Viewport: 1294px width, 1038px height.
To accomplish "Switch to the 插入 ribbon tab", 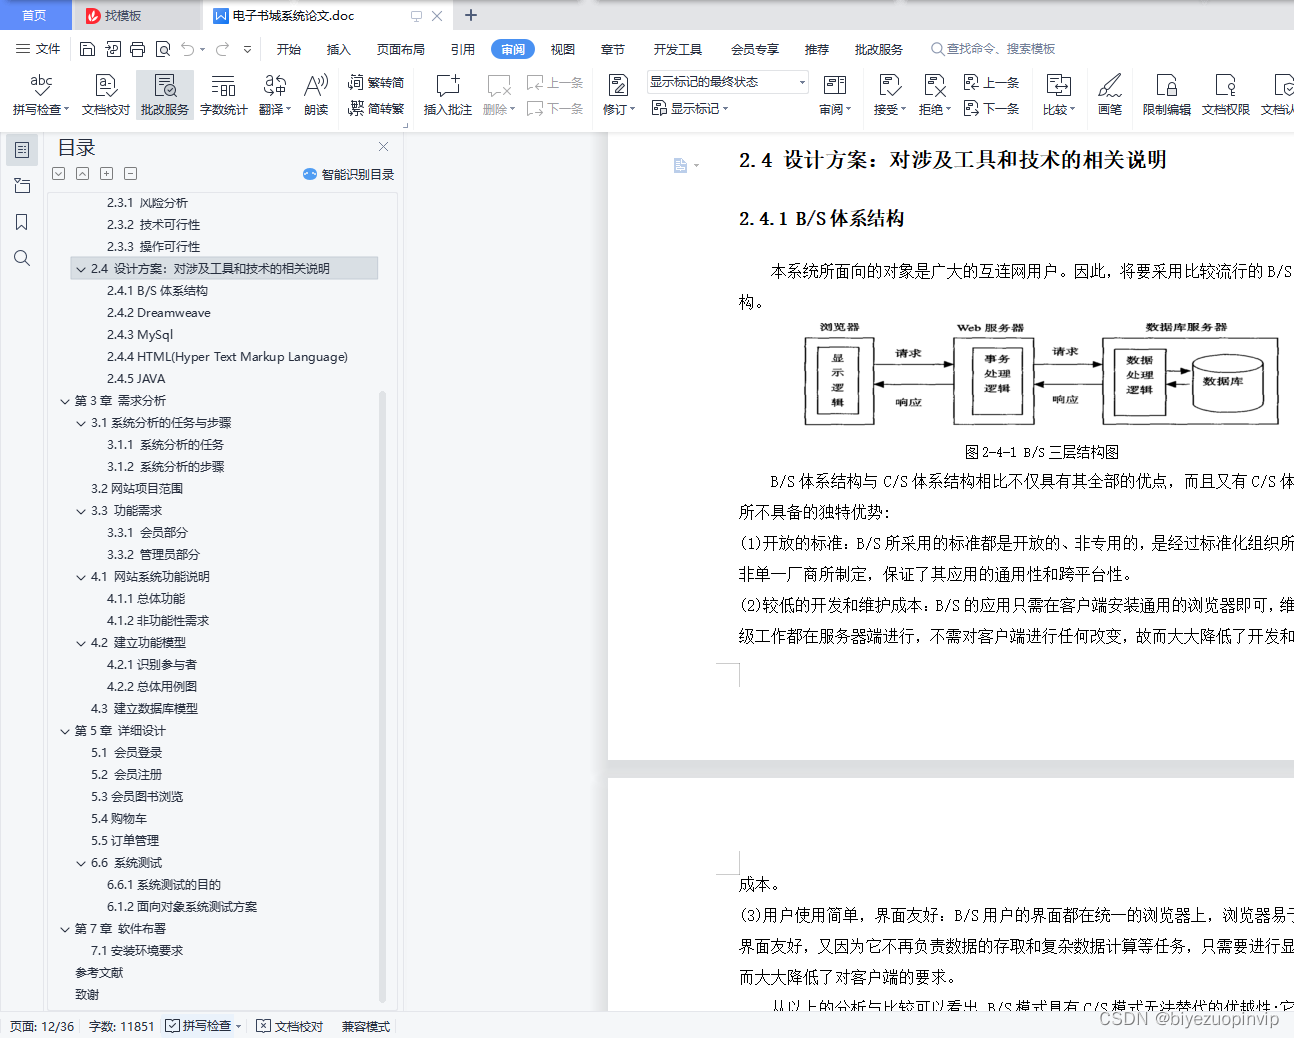I will (x=339, y=48).
